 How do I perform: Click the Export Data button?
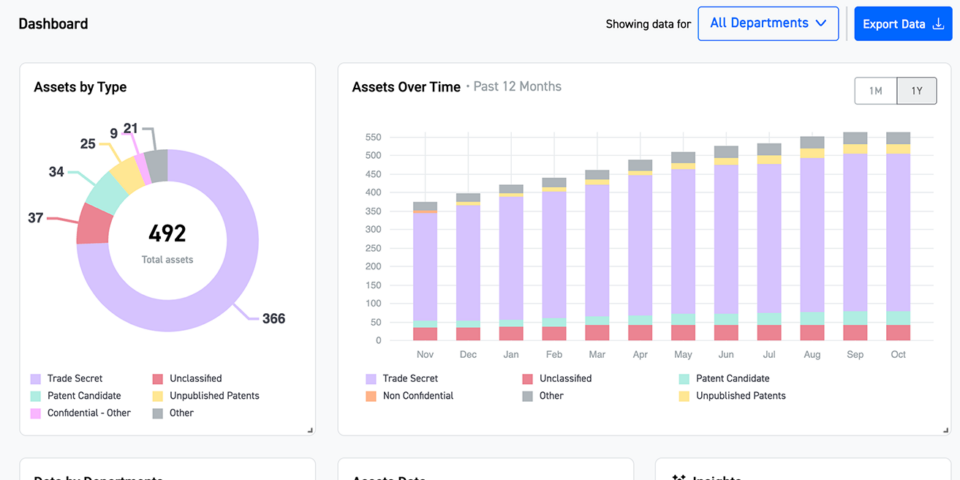point(903,24)
